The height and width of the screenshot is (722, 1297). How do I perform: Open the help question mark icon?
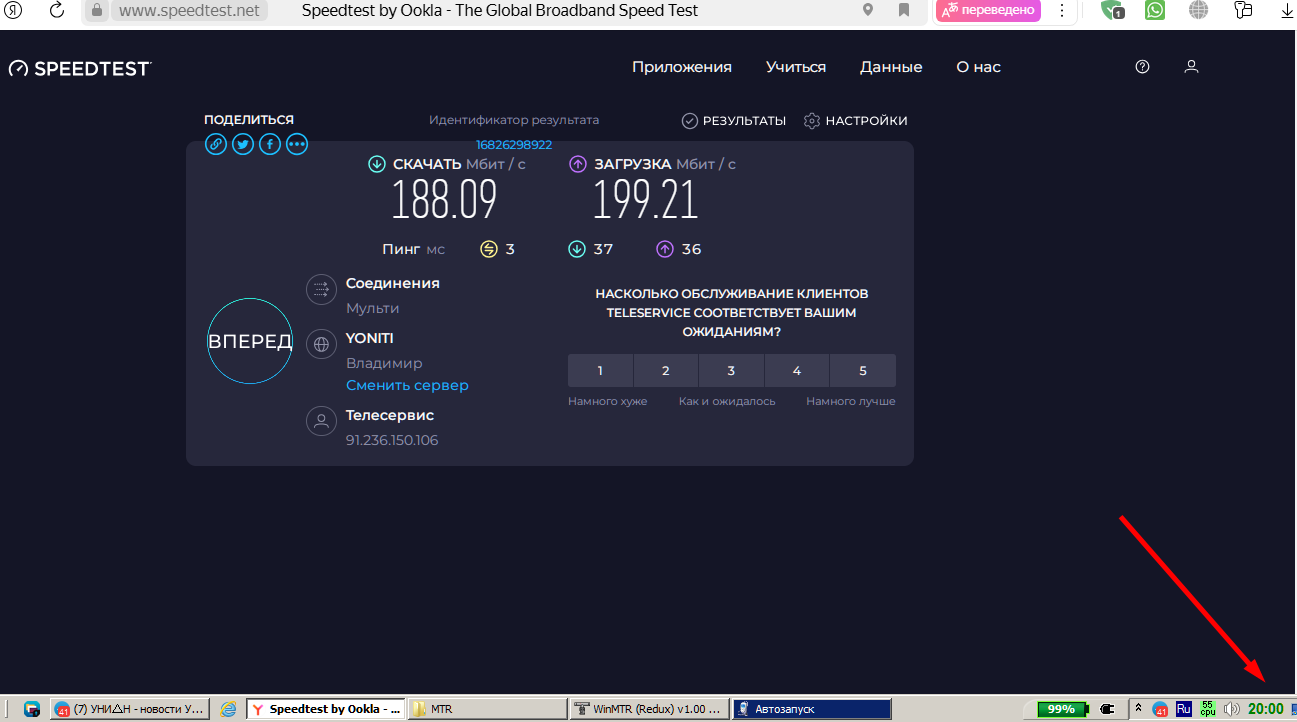[1143, 67]
